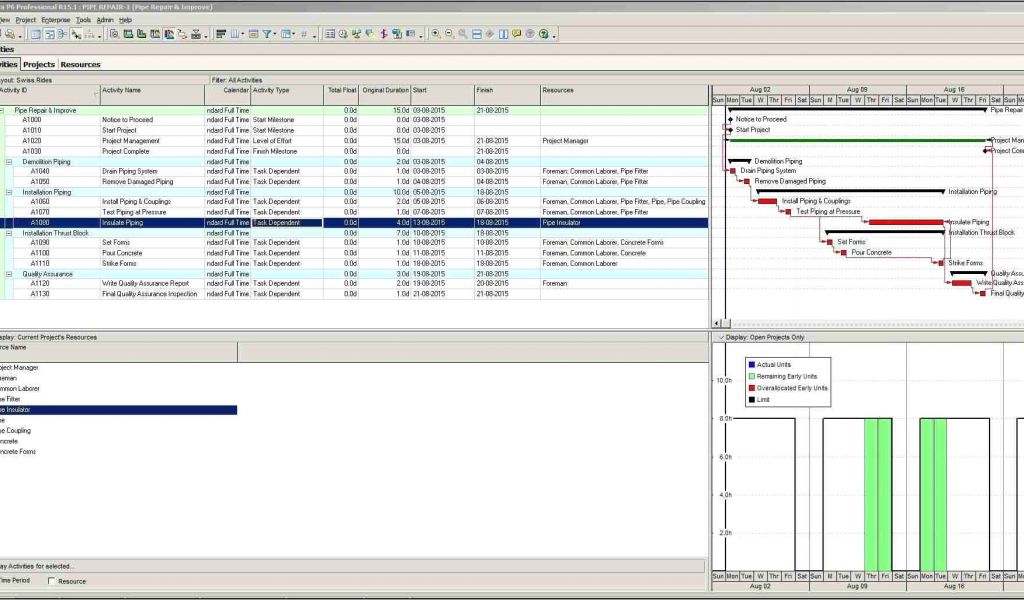Image resolution: width=1024 pixels, height=600 pixels.
Task: Open the Display: Open Projects Only dropdown
Action: (720, 337)
